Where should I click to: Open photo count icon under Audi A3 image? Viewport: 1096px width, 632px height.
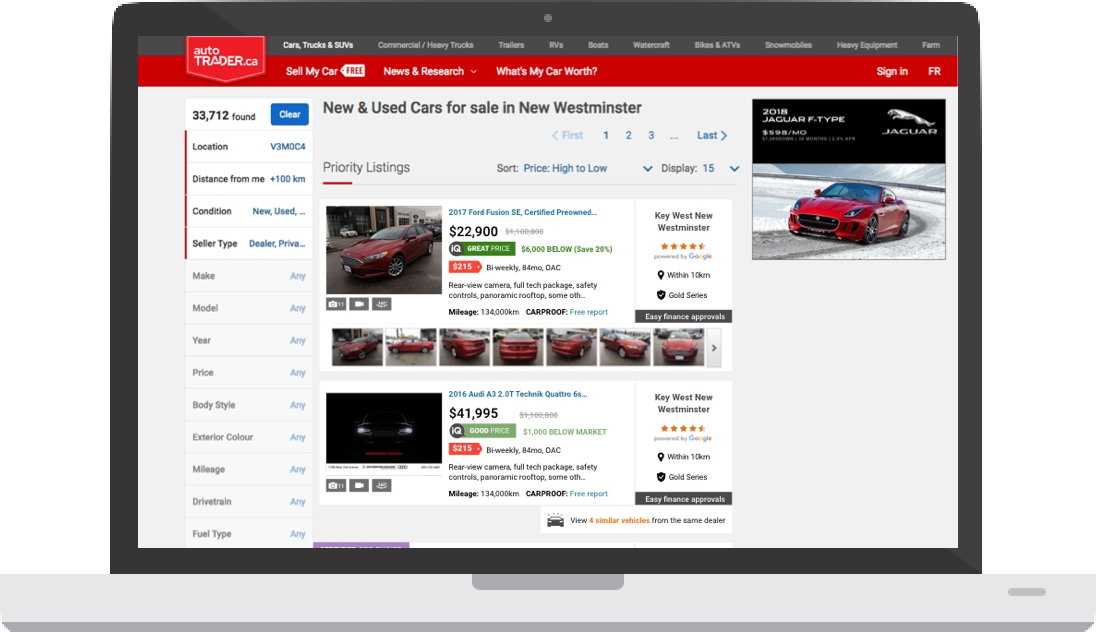coord(336,485)
